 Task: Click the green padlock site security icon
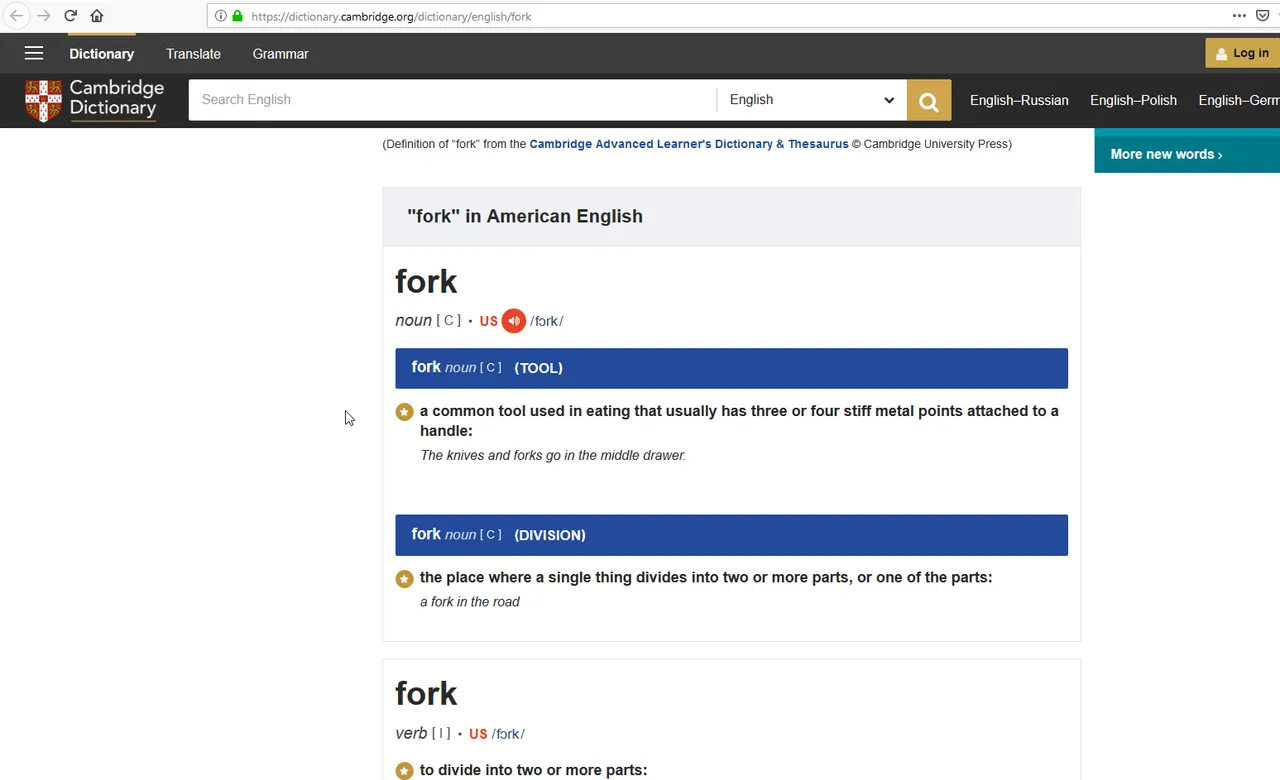(237, 16)
